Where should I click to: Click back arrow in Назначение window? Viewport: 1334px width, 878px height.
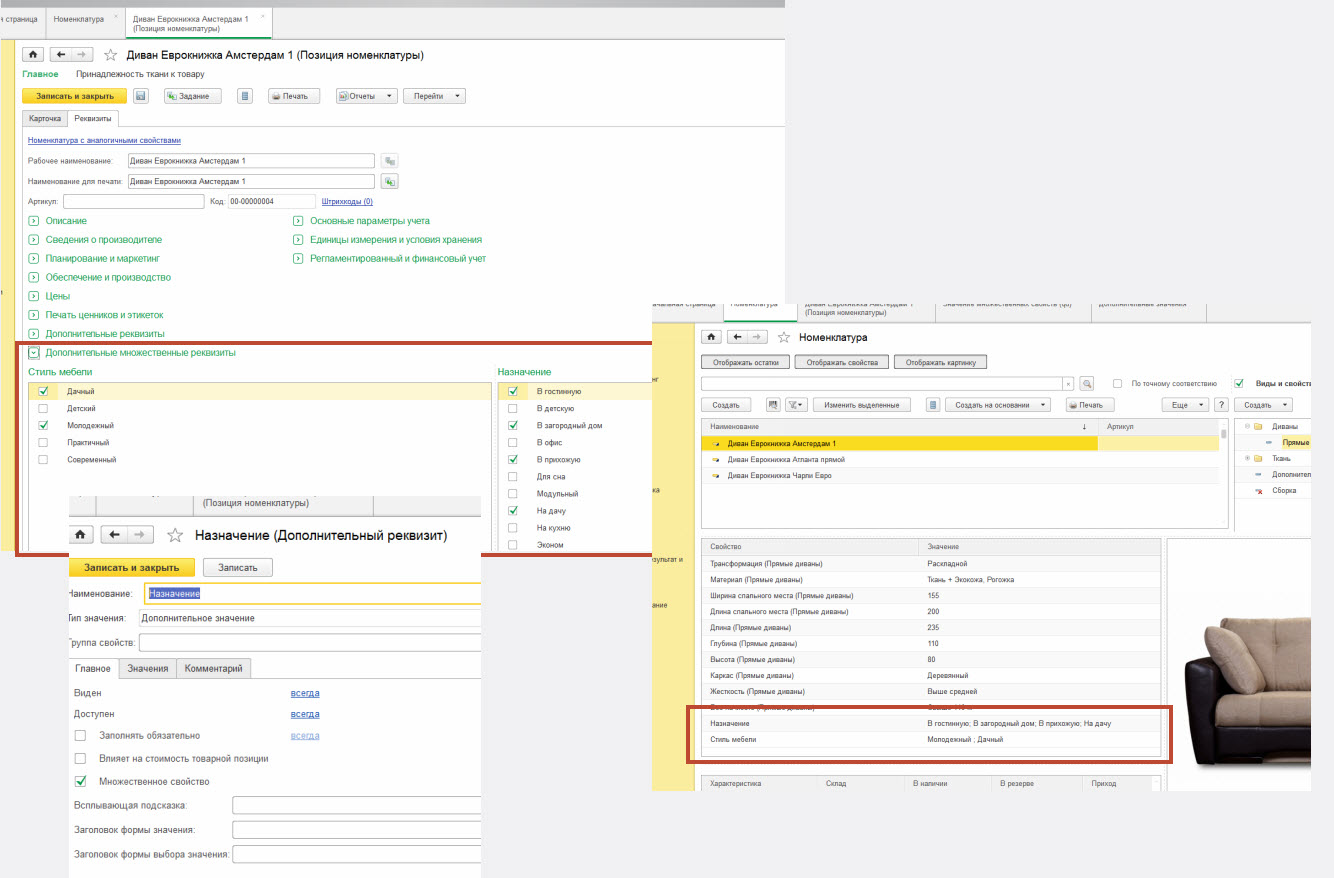[x=115, y=535]
